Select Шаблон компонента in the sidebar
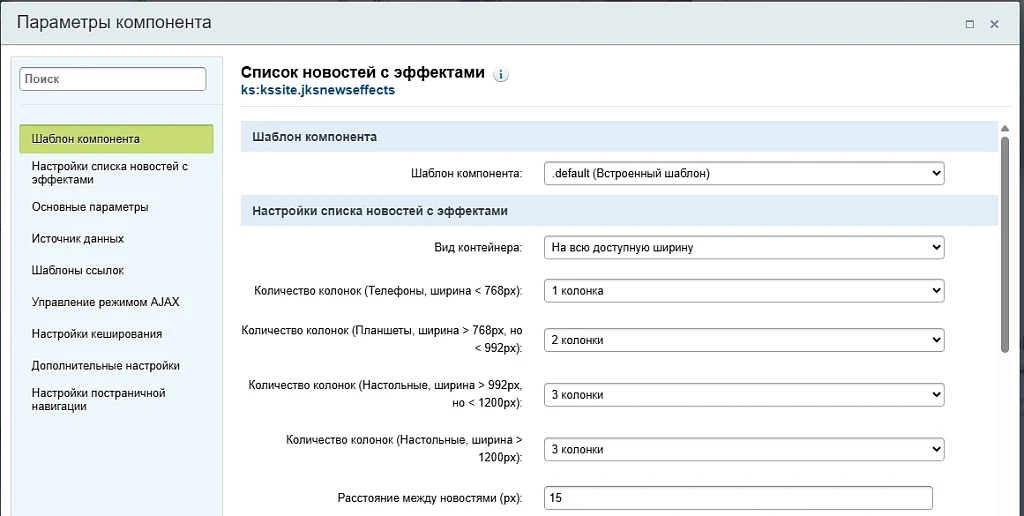1024x516 pixels. click(116, 139)
